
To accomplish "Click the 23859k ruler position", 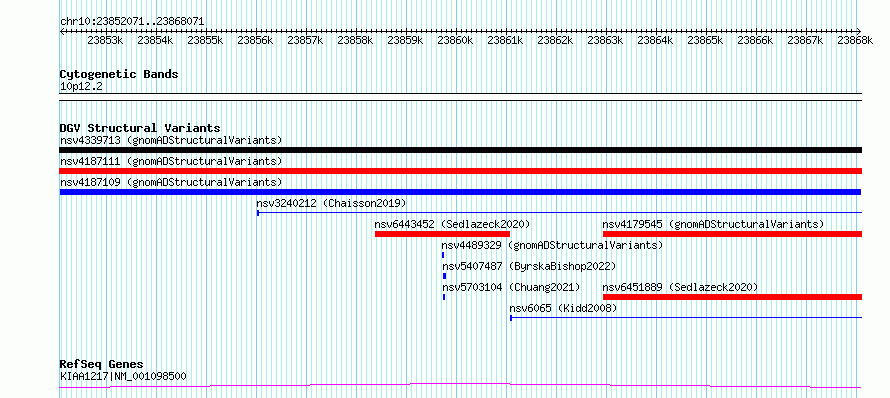I will pyautogui.click(x=405, y=40).
